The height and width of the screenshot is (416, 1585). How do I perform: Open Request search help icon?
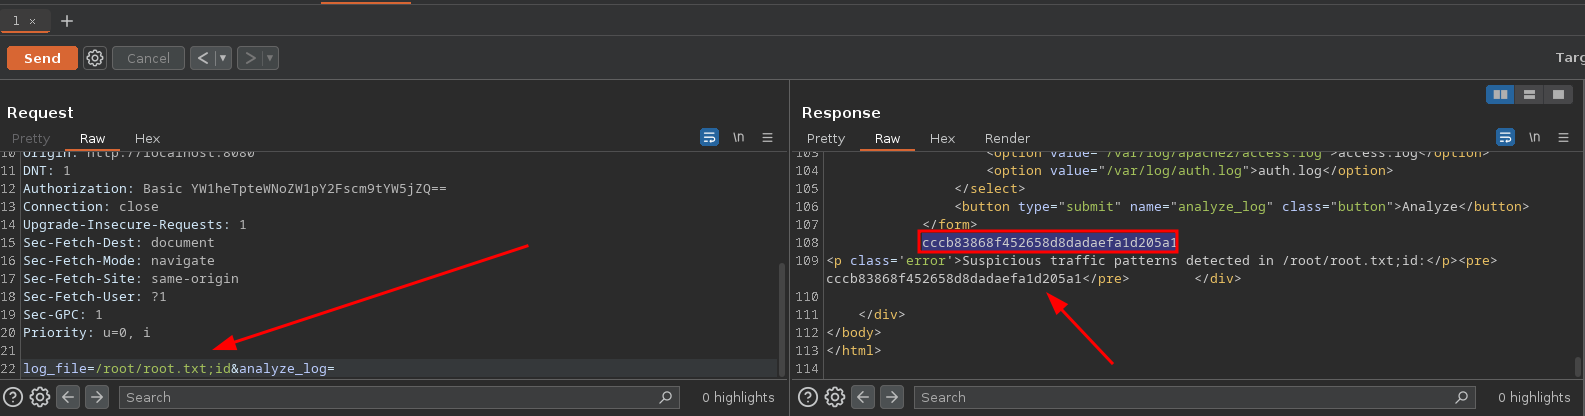click(13, 397)
